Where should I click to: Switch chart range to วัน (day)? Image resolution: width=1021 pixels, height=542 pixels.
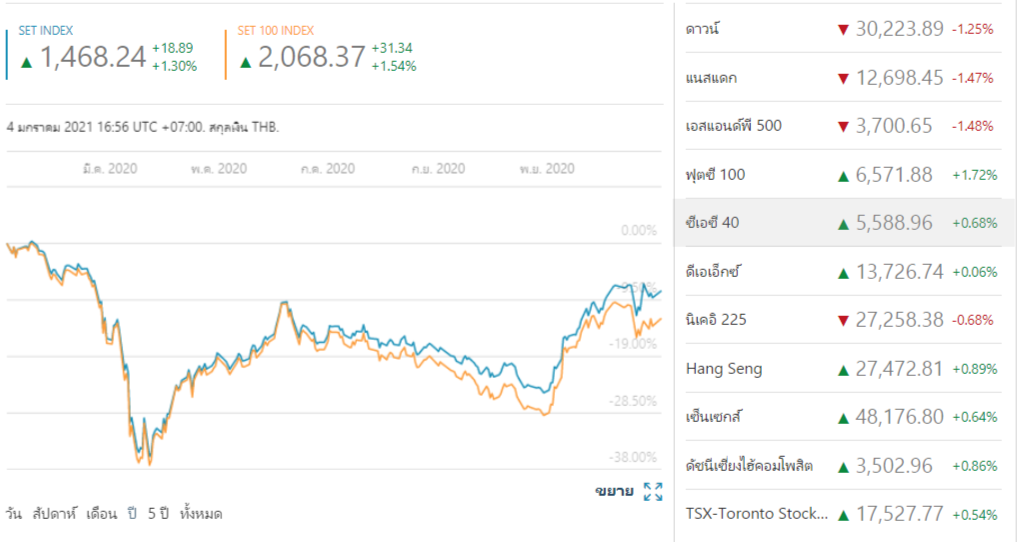tap(13, 514)
